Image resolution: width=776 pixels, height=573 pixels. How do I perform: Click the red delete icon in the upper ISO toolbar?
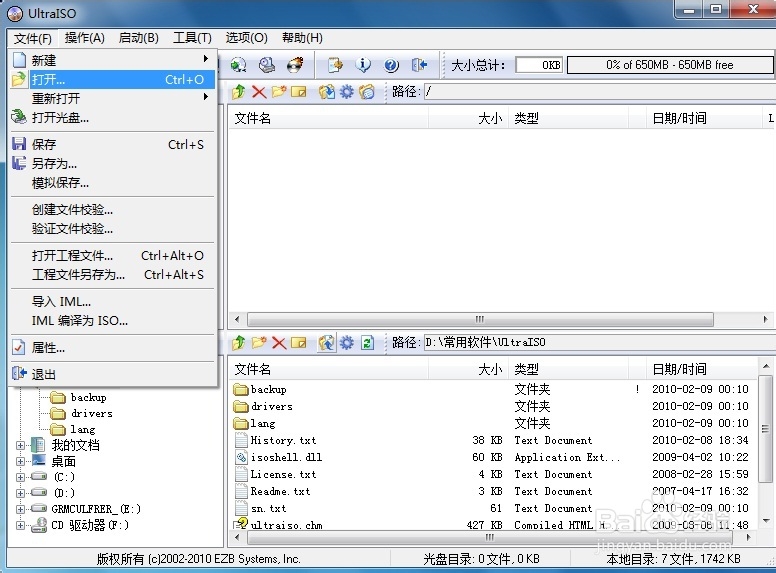[x=259, y=92]
